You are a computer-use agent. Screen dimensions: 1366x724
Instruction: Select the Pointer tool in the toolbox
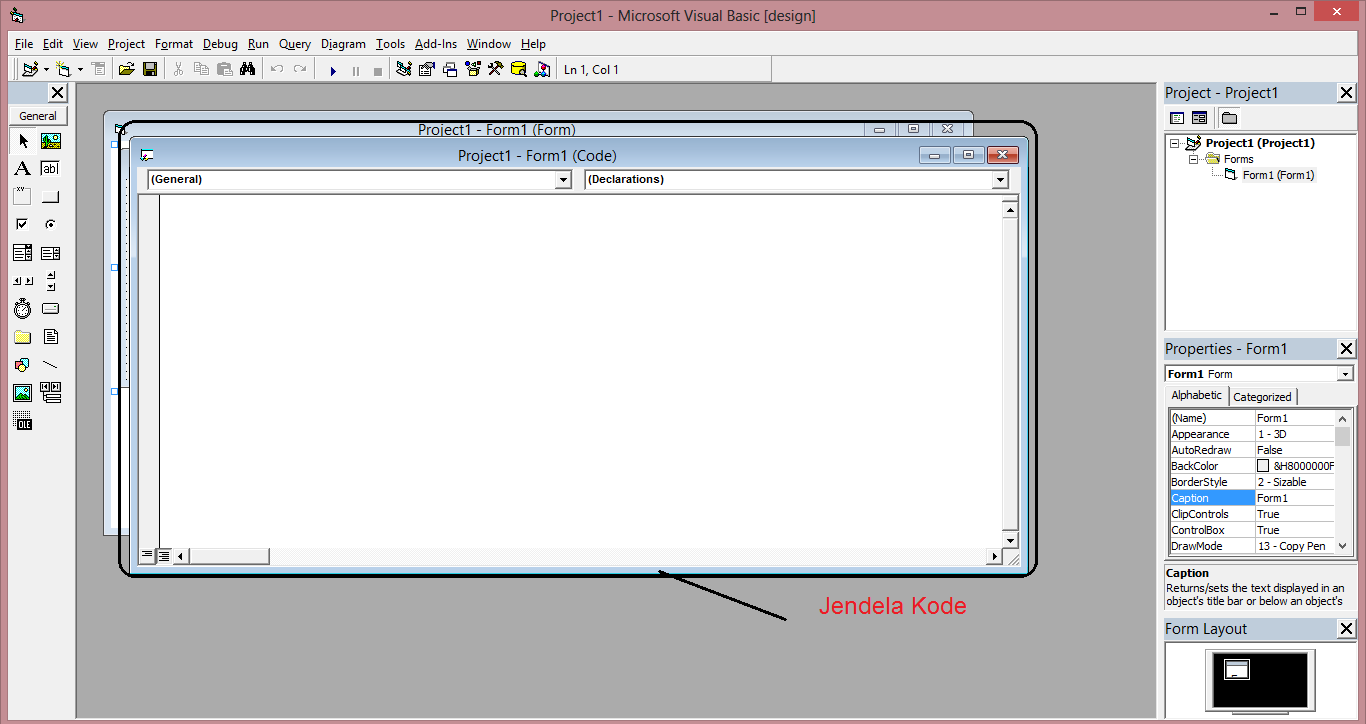pyautogui.click(x=22, y=140)
